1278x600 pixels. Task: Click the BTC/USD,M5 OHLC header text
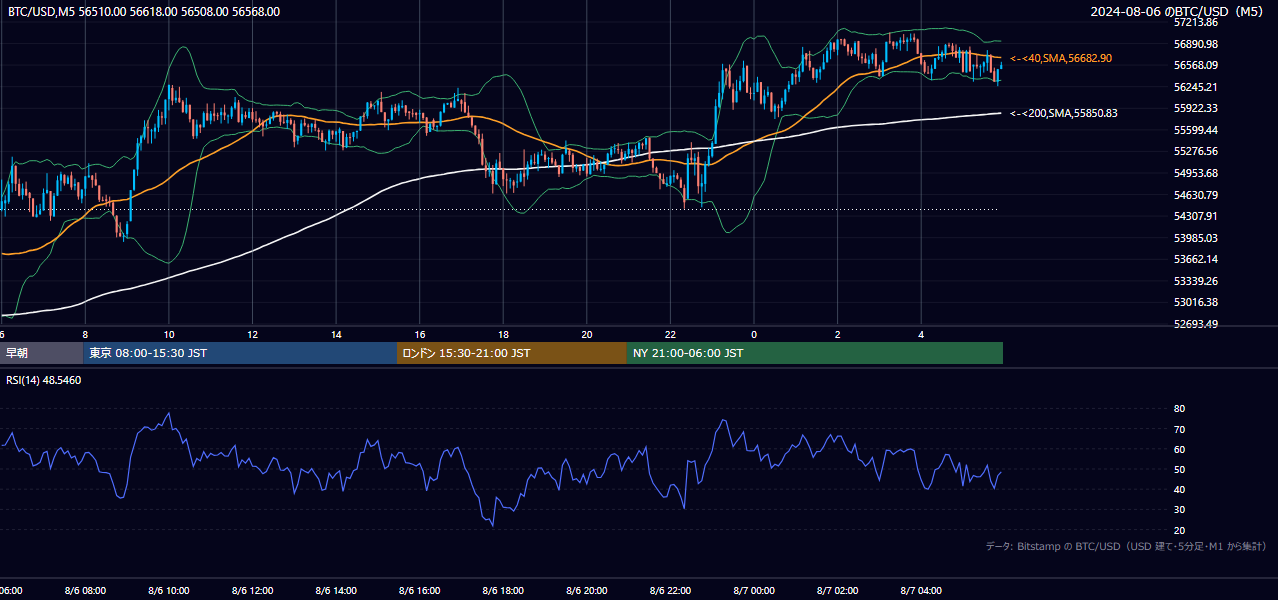coord(144,12)
